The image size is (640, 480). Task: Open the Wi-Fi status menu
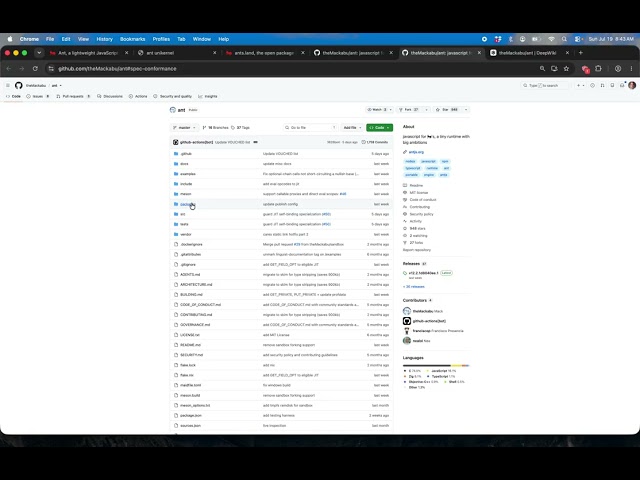click(551, 39)
